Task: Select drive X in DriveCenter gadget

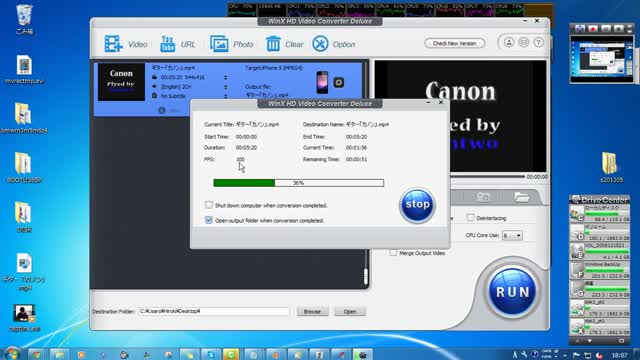Action: [x=600, y=327]
